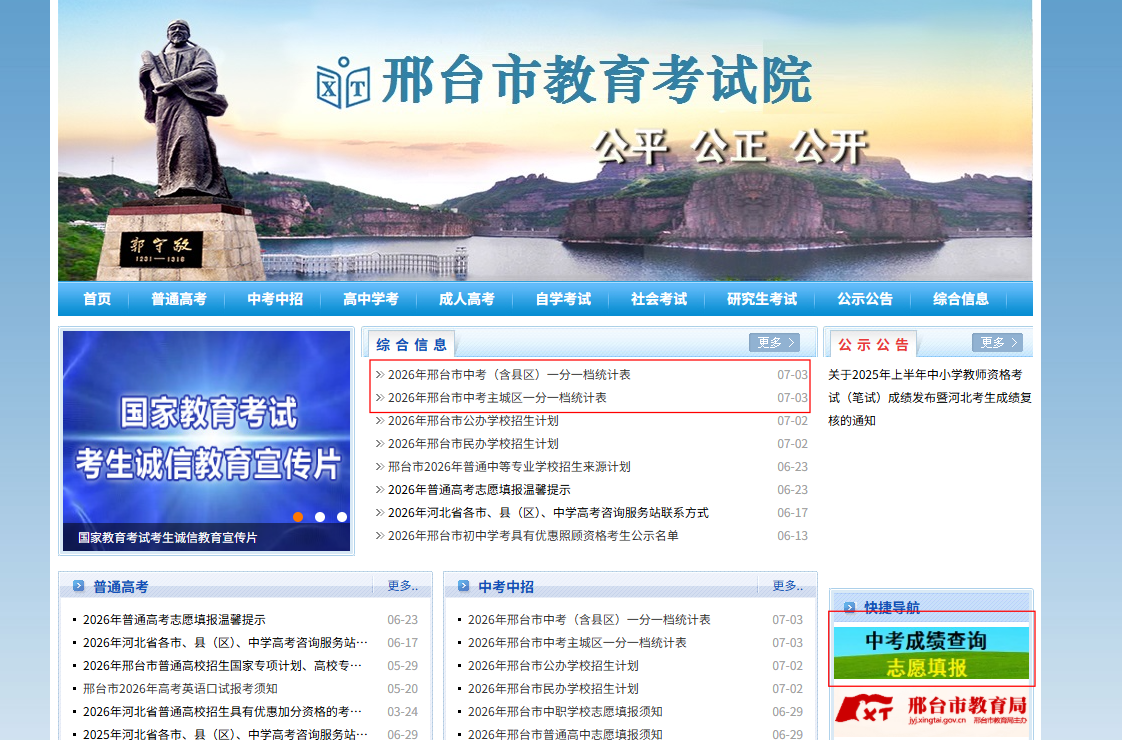Open the 邢台市教育局 logo banner
Image resolution: width=1122 pixels, height=740 pixels.
(x=932, y=709)
